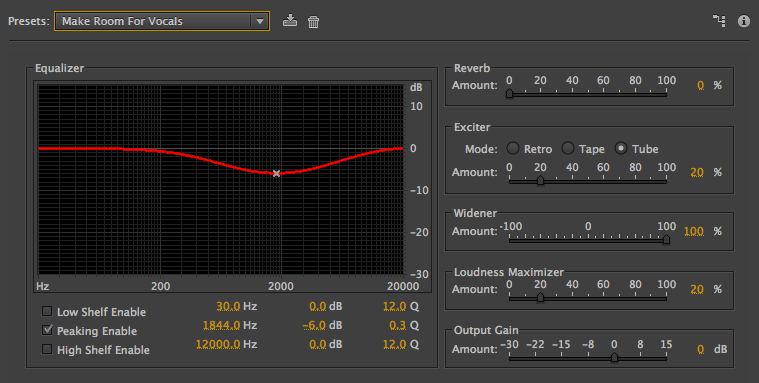
Task: Edit the Widener amount 100 % value
Action: (x=694, y=231)
